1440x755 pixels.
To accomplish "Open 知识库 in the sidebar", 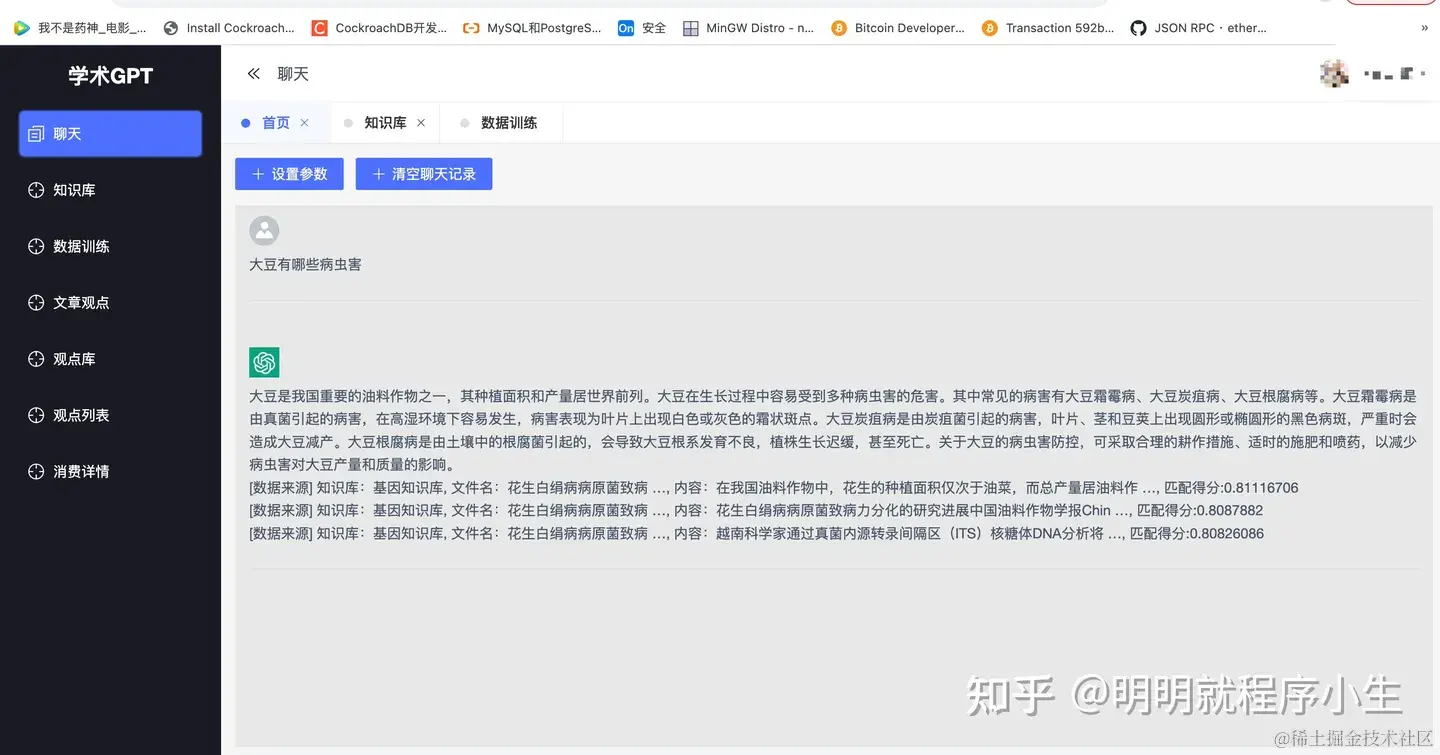I will [x=110, y=190].
